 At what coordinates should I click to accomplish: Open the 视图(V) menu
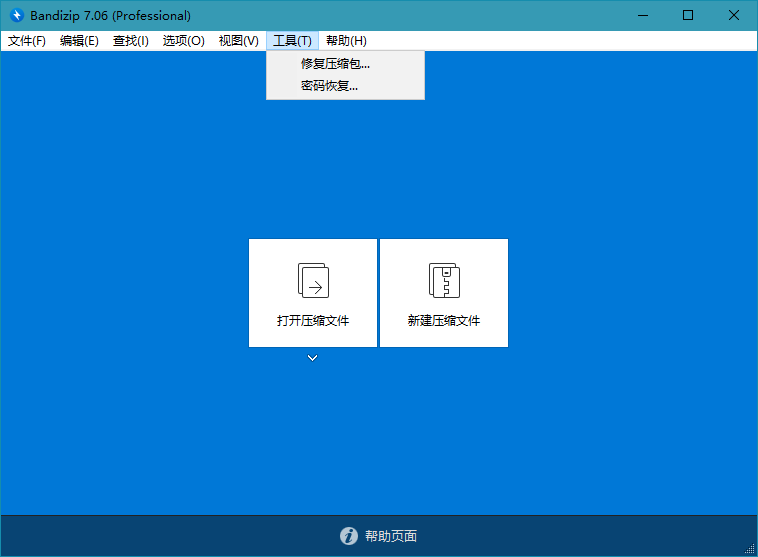point(238,41)
